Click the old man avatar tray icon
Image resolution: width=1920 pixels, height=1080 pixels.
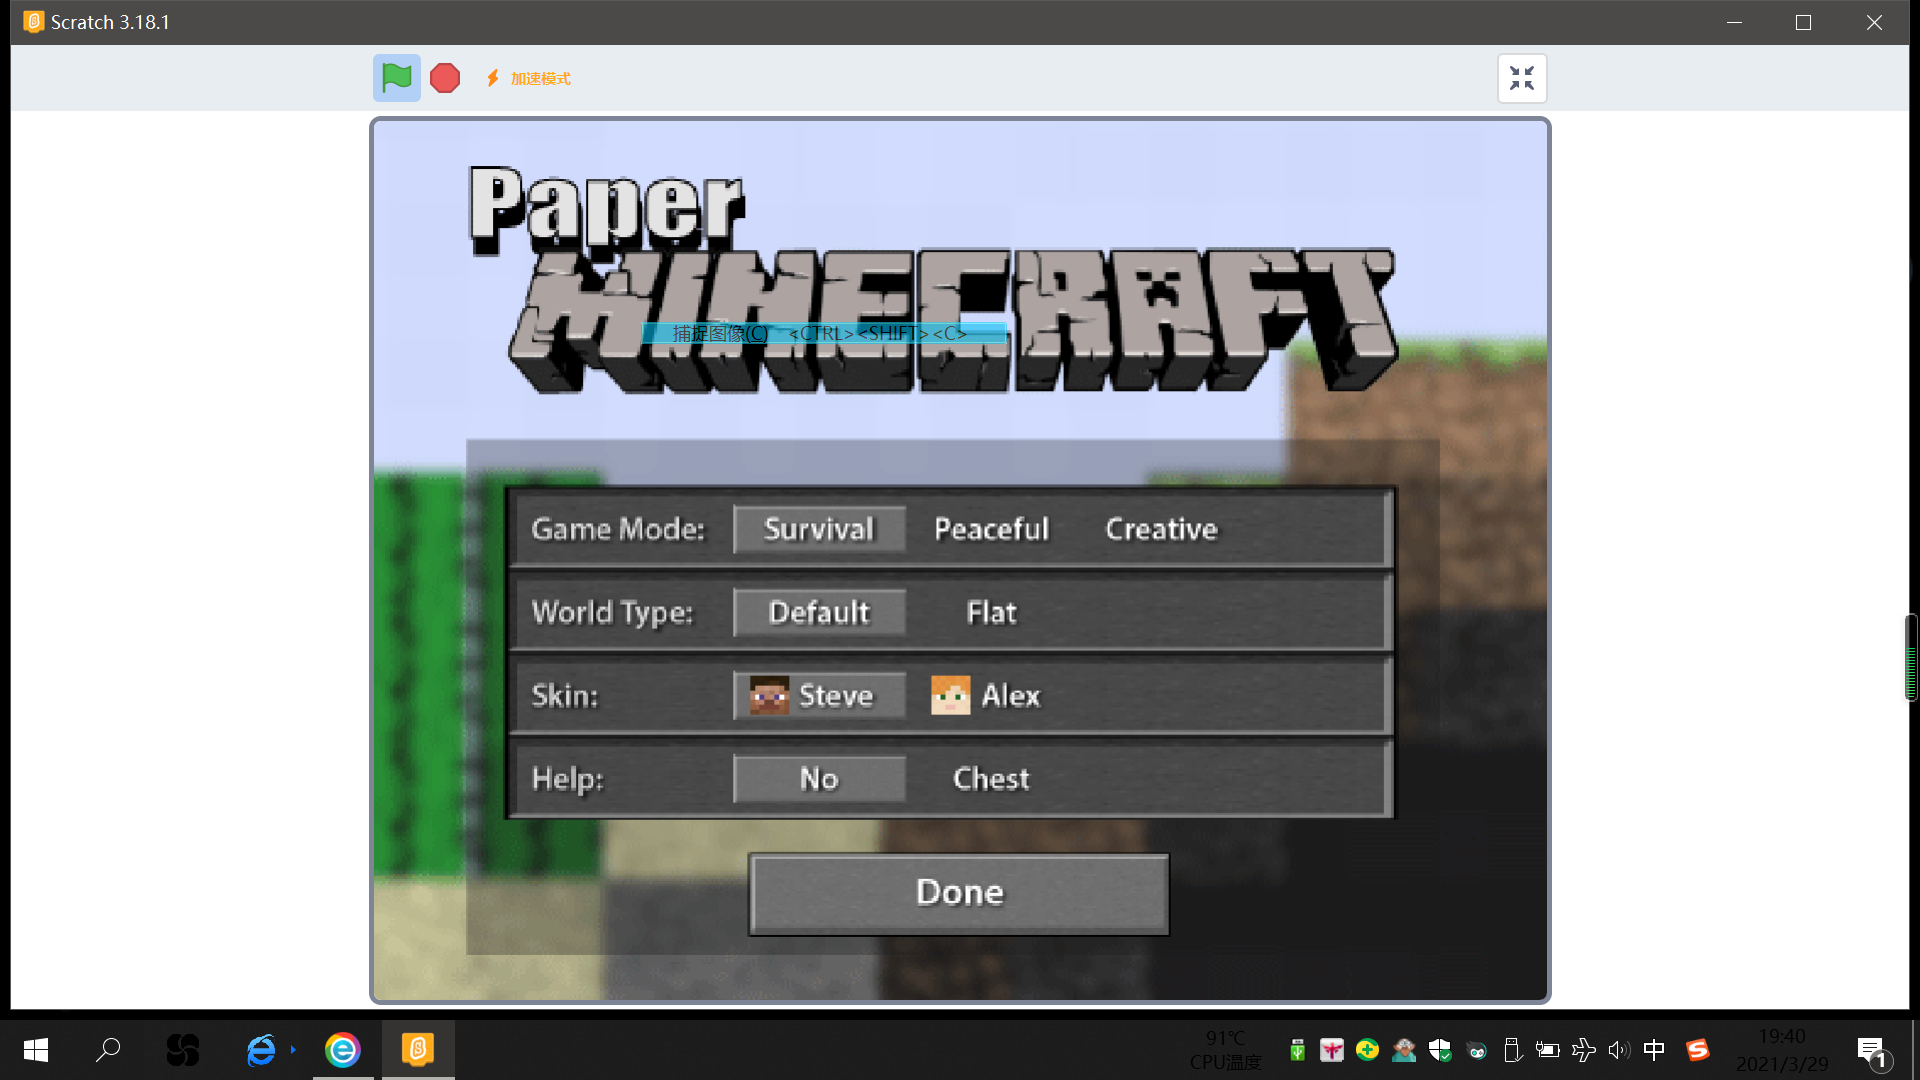pyautogui.click(x=1404, y=1050)
